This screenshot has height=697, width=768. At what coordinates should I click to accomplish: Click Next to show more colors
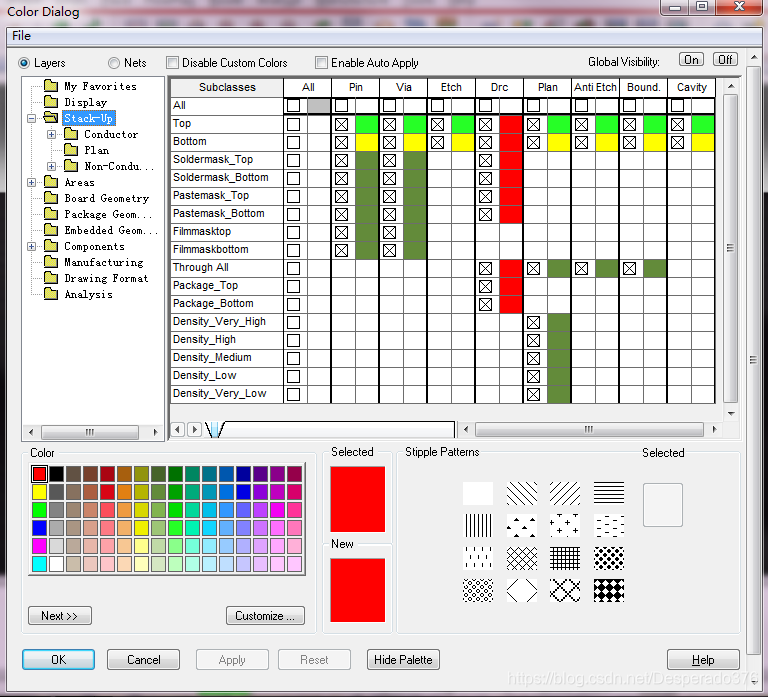click(60, 616)
